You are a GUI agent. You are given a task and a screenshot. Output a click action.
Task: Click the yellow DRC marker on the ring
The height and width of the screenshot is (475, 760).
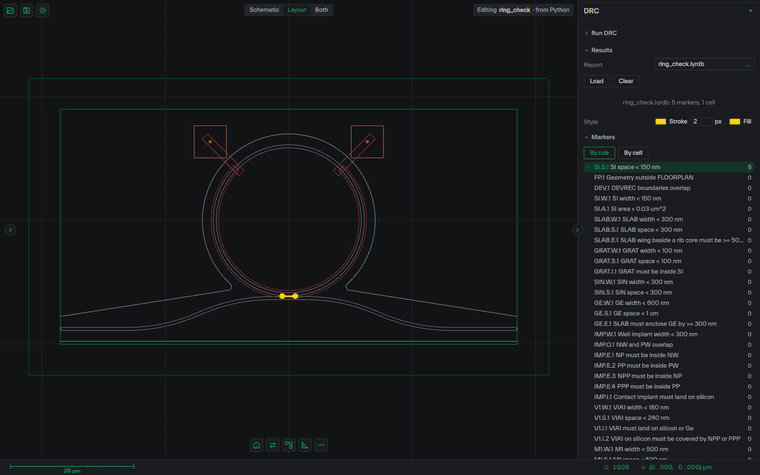[x=289, y=296]
